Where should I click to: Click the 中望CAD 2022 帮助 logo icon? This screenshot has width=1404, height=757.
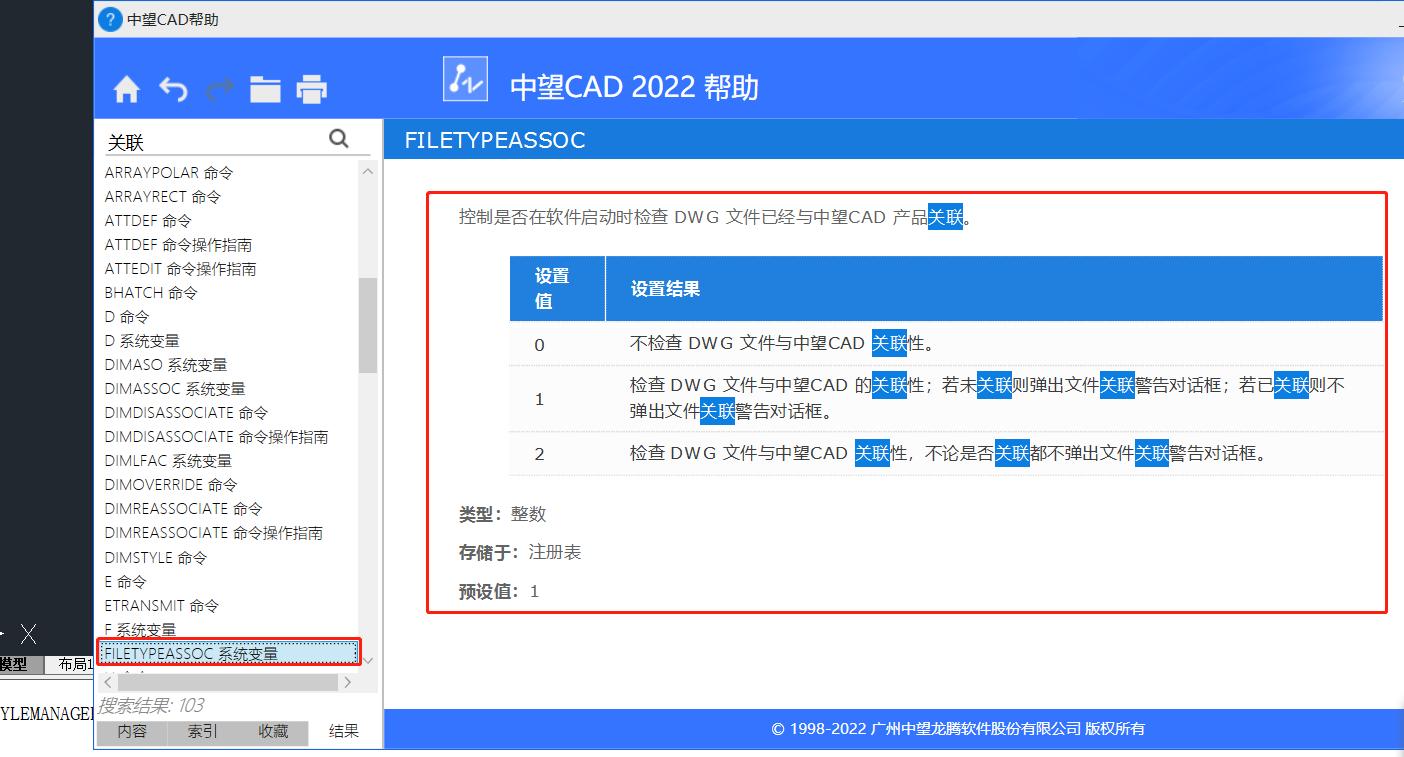coord(464,78)
